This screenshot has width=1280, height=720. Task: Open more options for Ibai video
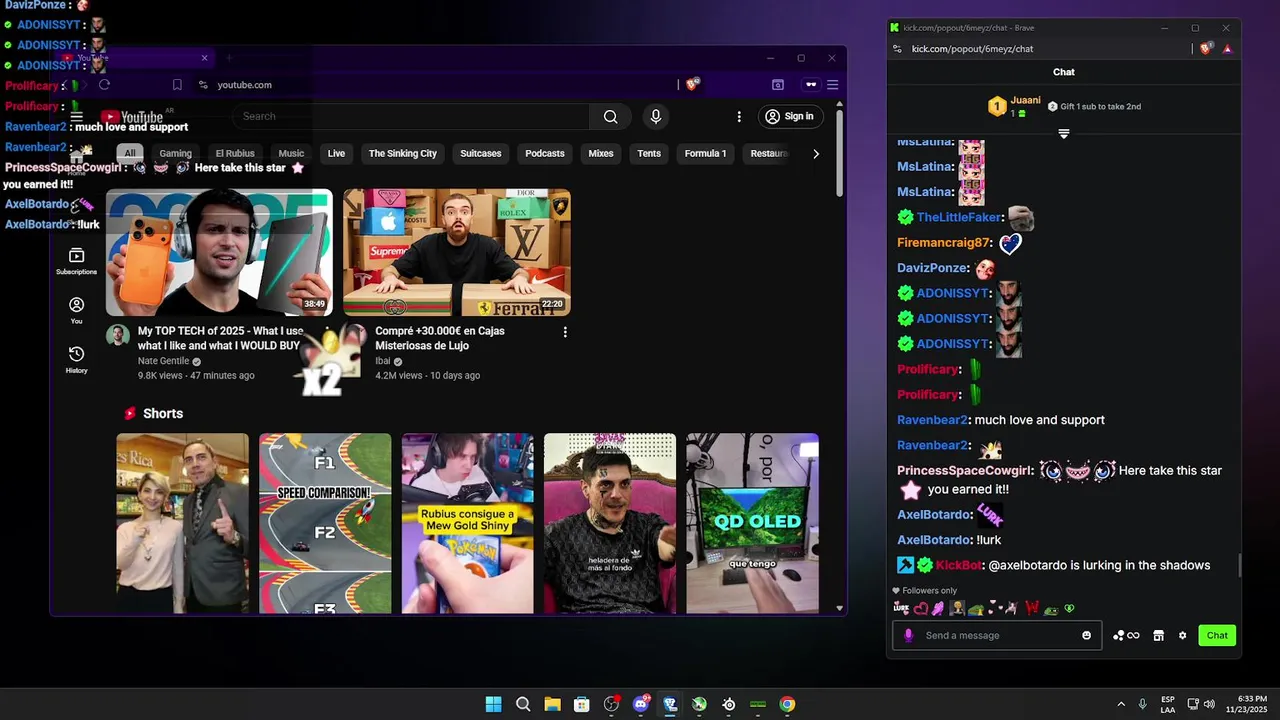[565, 332]
